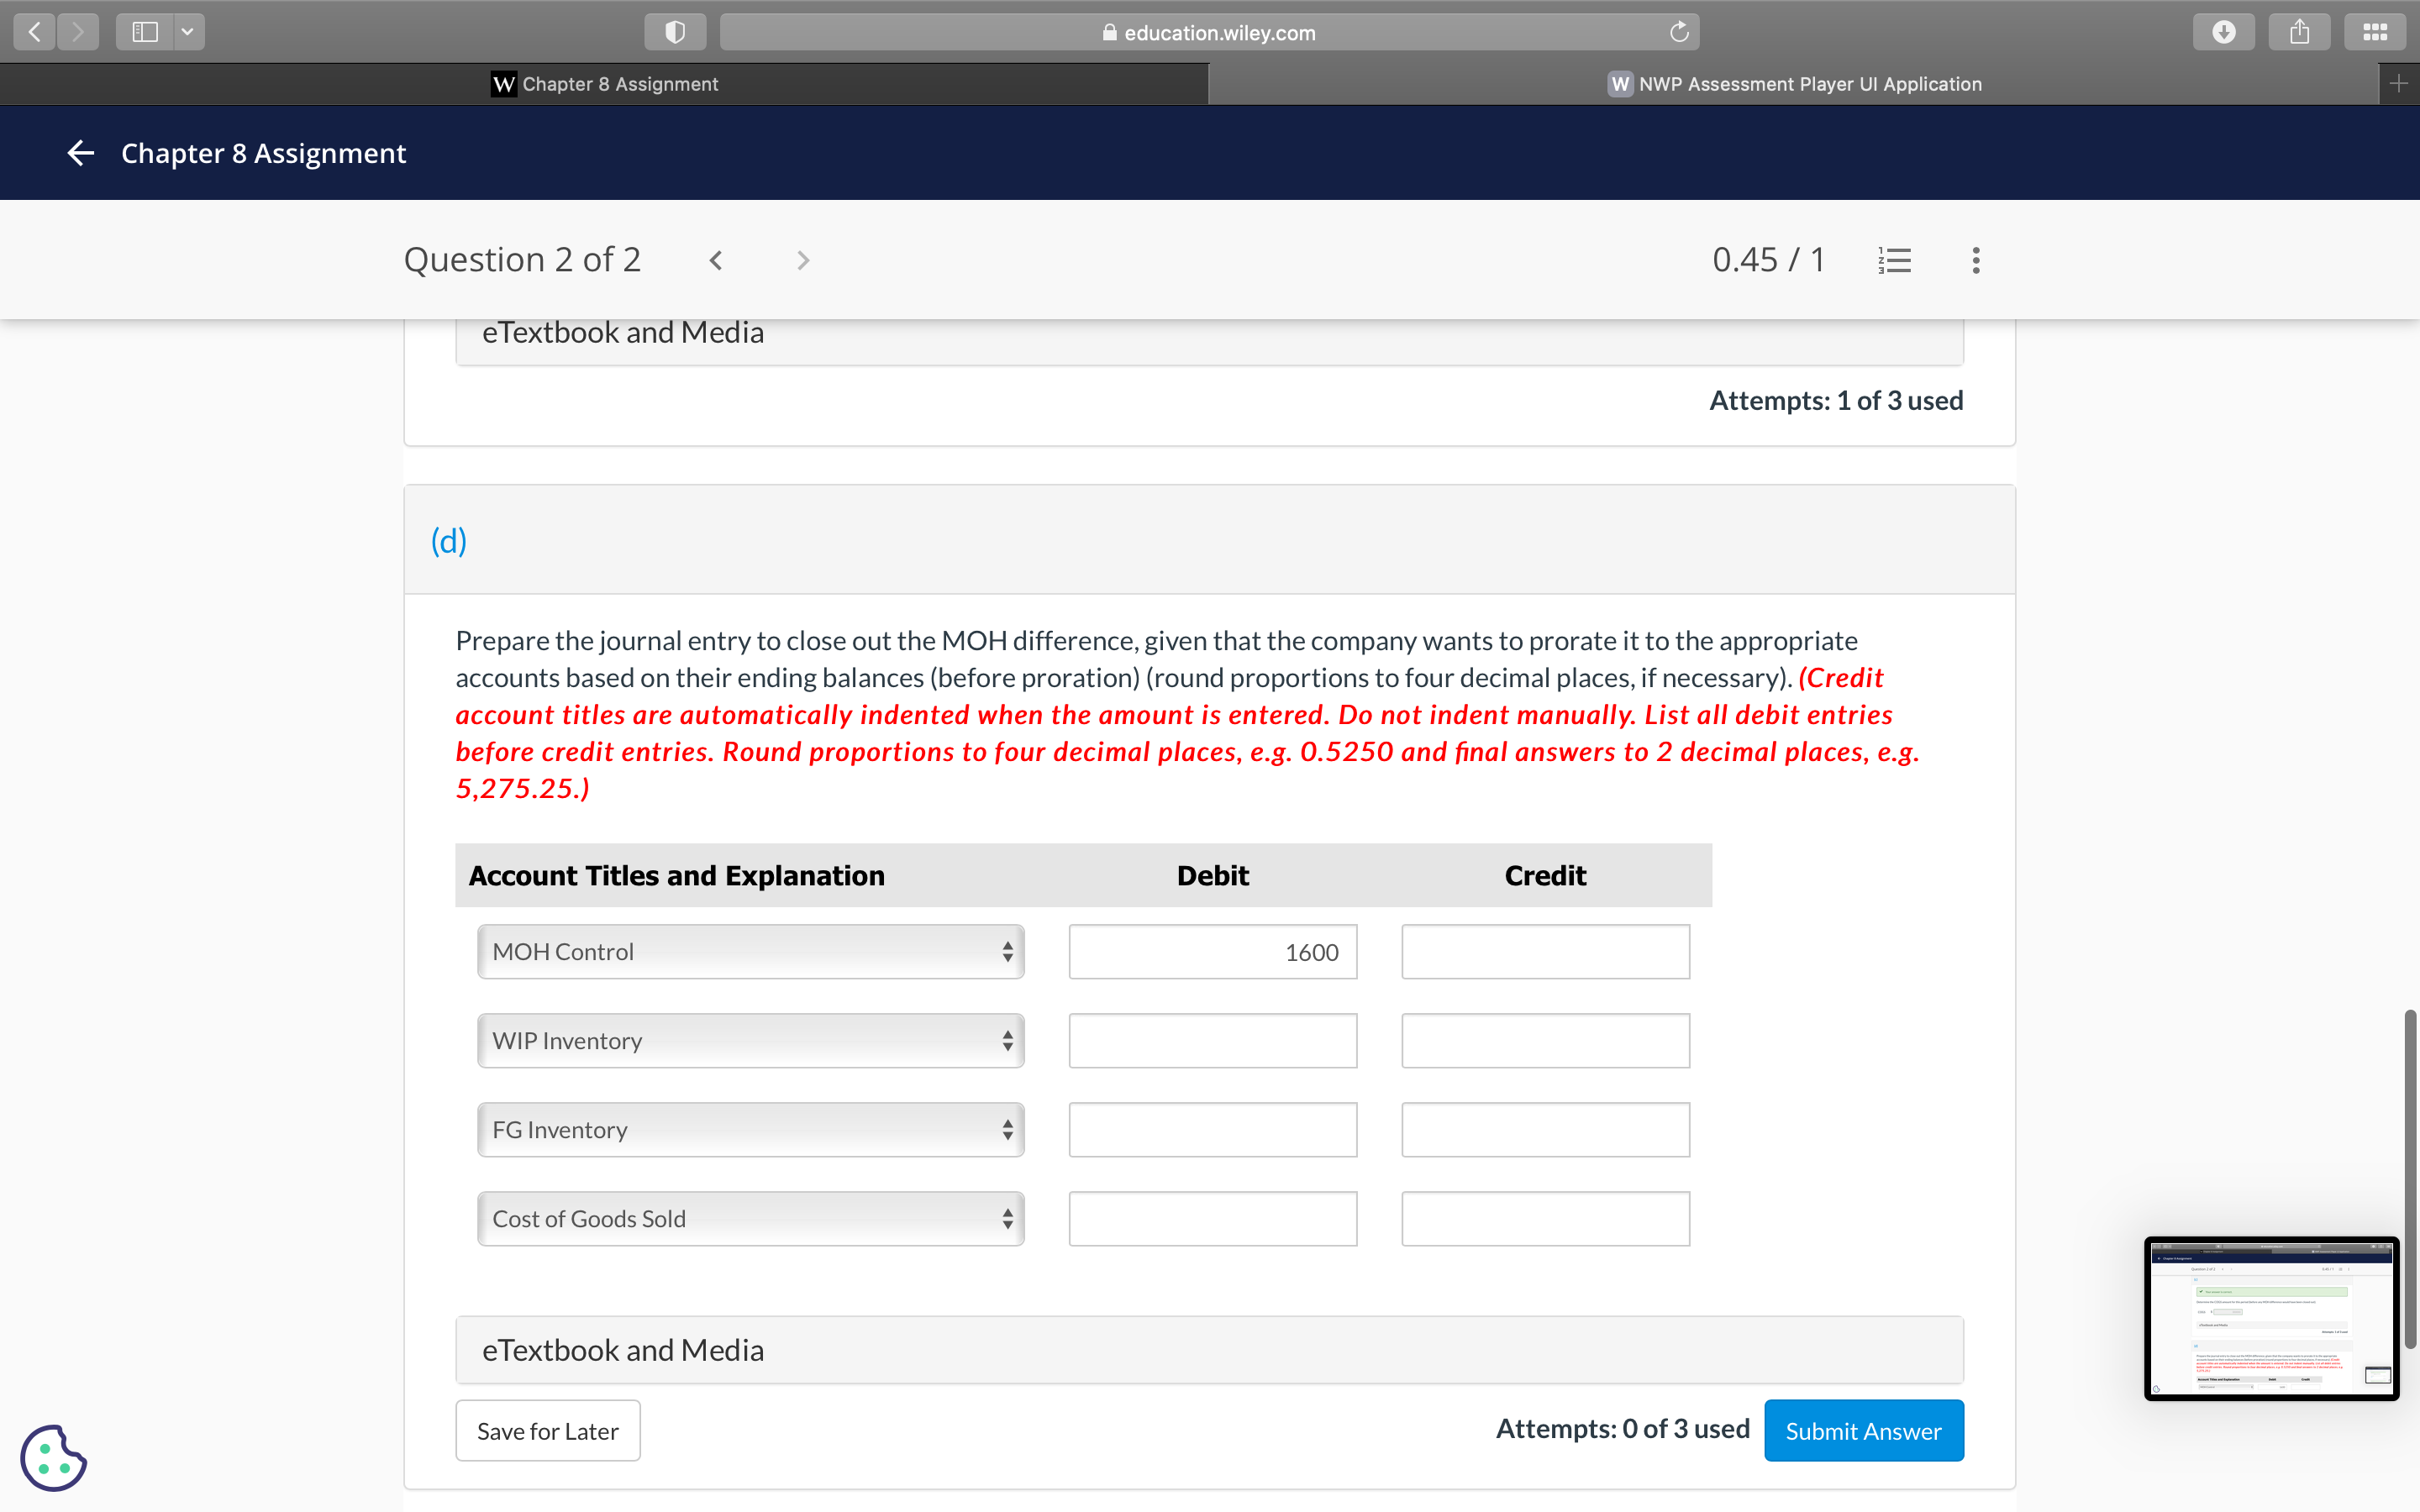
Task: Select the Chapter 8 Assignment browser tab
Action: tap(604, 84)
